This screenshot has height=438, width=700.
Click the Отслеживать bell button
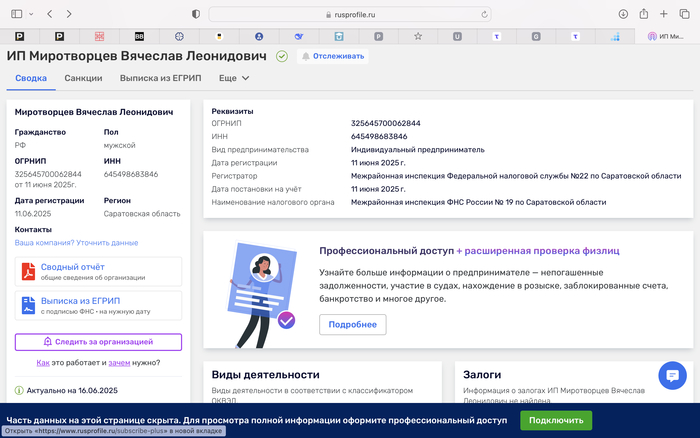coord(333,56)
